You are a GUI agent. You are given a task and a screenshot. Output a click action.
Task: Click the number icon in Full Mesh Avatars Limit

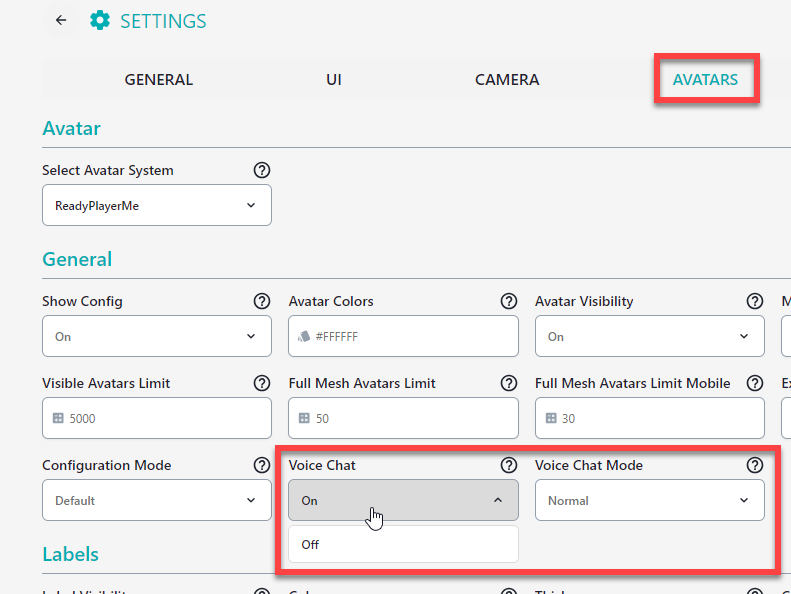point(304,418)
